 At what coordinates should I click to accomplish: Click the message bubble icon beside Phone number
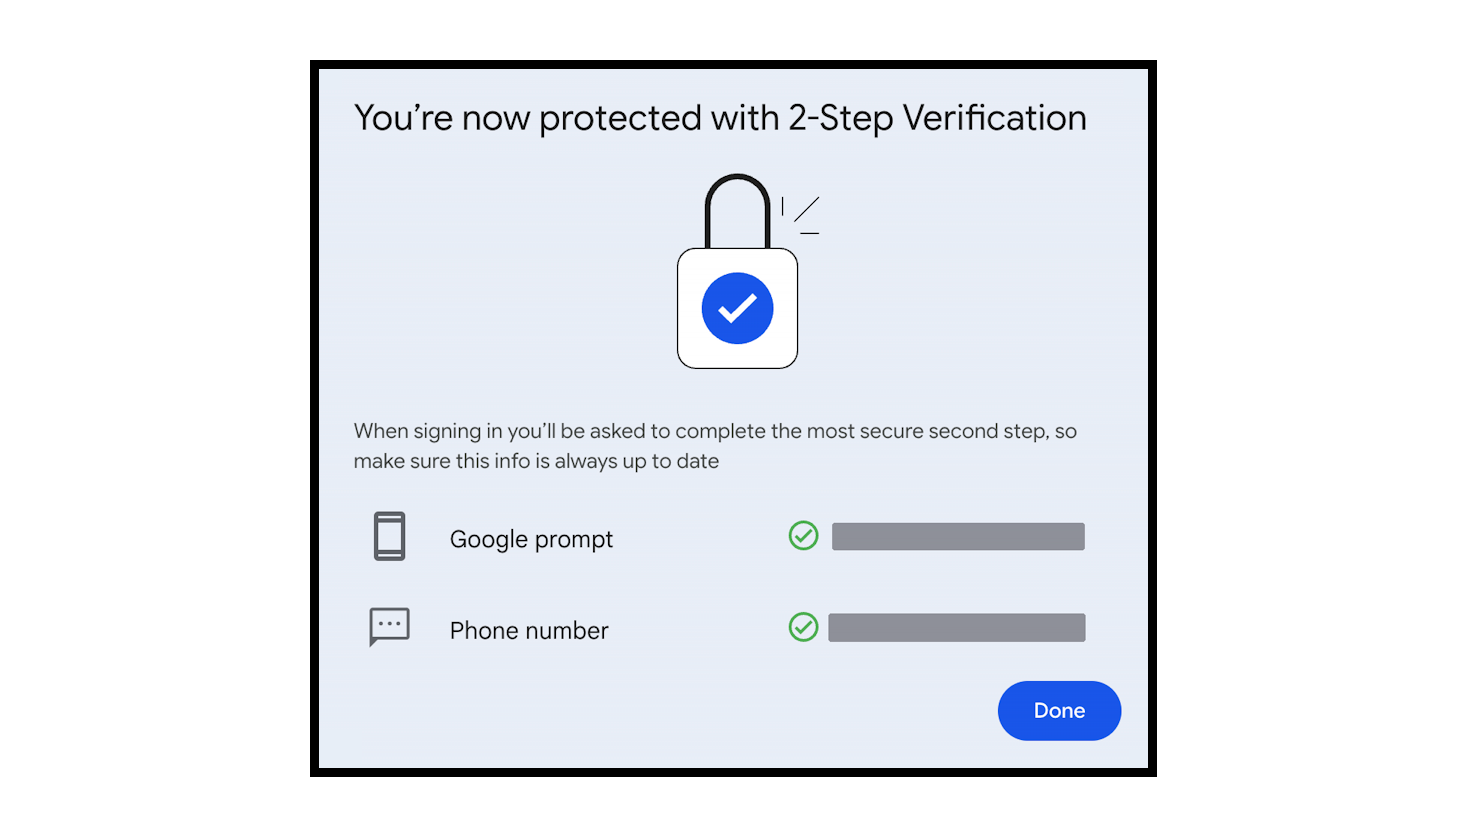point(388,626)
